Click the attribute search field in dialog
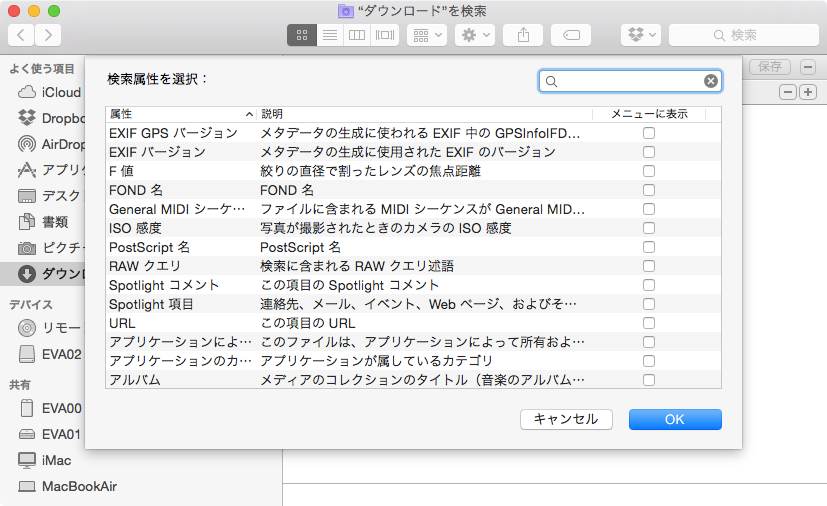 [x=630, y=81]
